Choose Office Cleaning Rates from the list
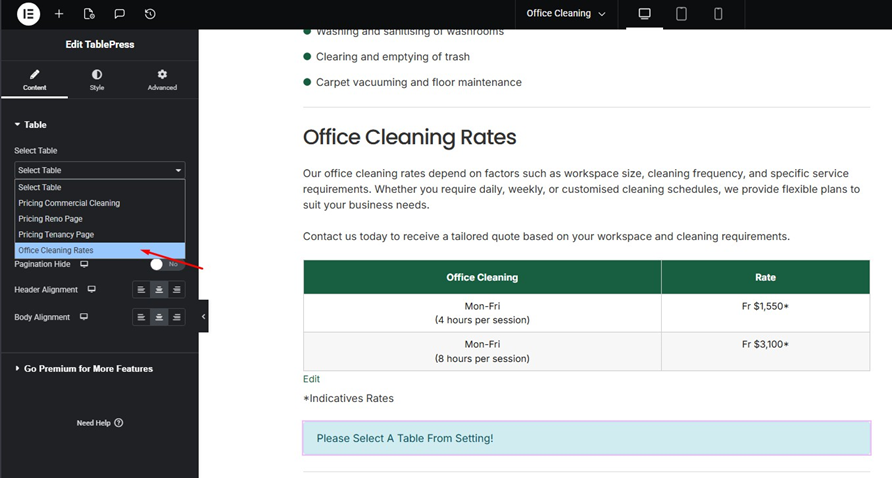 (56, 250)
